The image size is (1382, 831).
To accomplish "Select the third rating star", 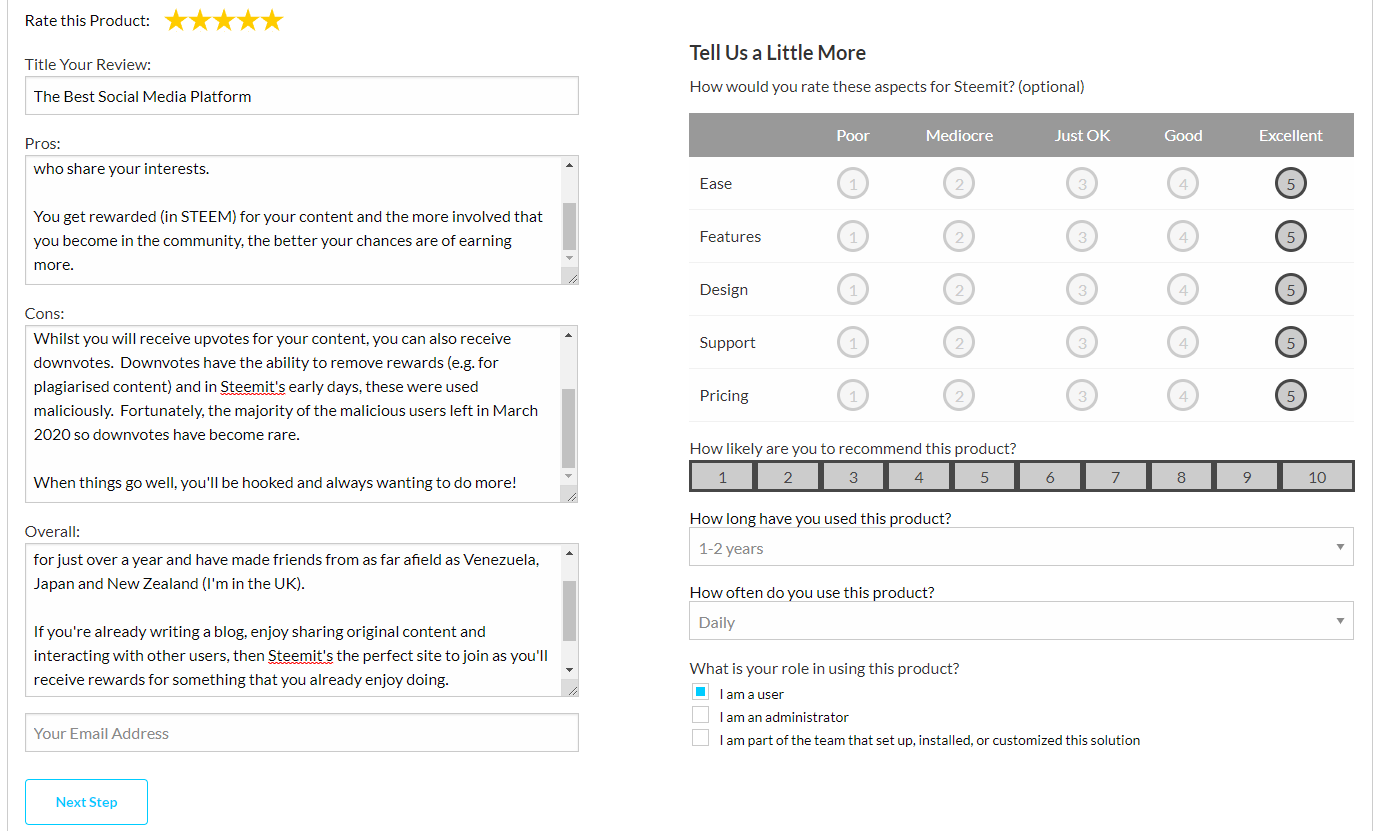I will click(x=224, y=20).
